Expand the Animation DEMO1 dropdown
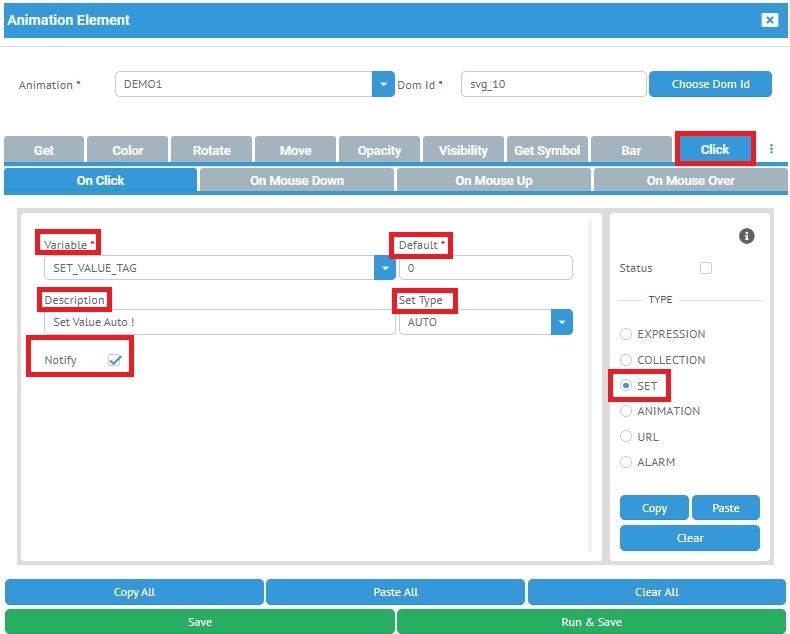The image size is (790, 634). point(383,85)
